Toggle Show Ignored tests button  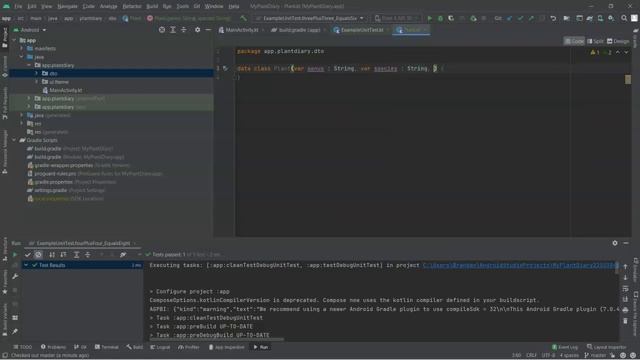pos(38,255)
